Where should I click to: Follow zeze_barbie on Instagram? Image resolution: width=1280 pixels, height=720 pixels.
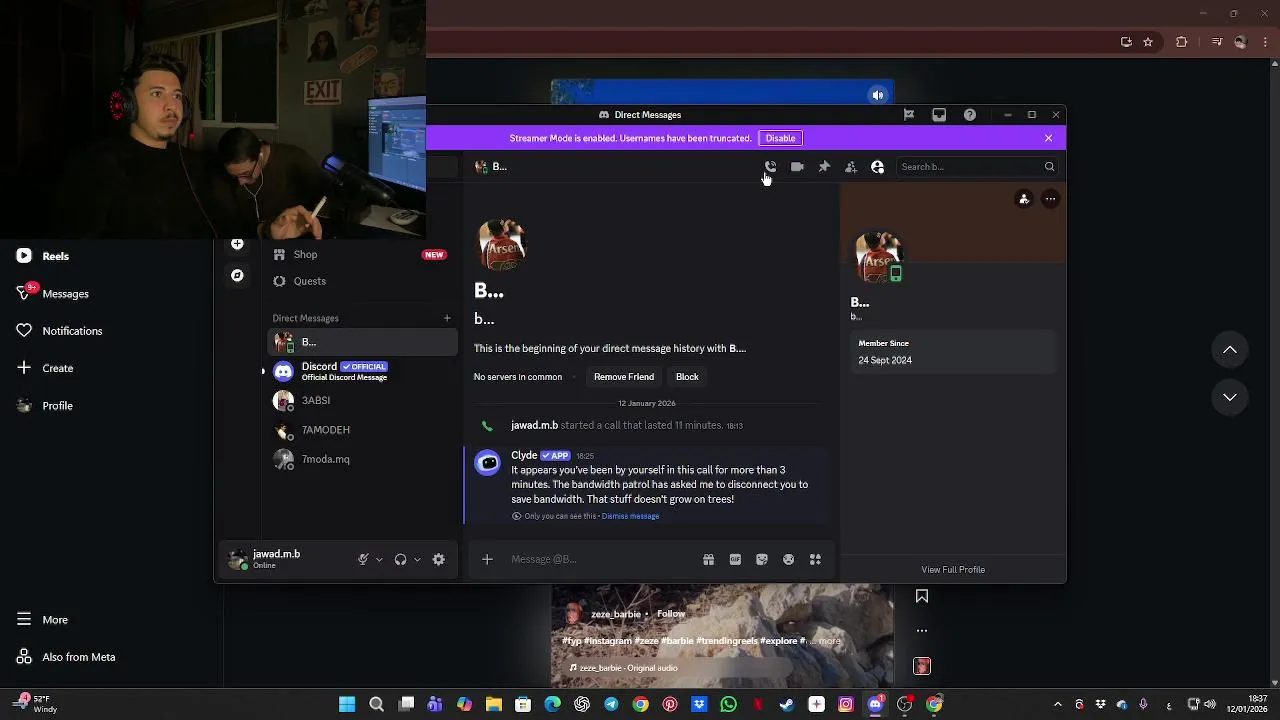click(671, 614)
